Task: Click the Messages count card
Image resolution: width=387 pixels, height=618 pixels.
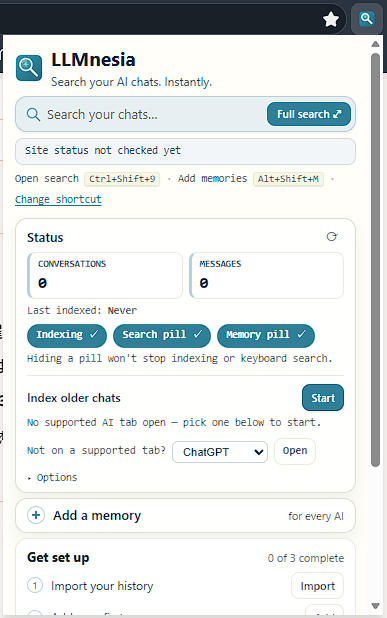Action: tap(266, 275)
